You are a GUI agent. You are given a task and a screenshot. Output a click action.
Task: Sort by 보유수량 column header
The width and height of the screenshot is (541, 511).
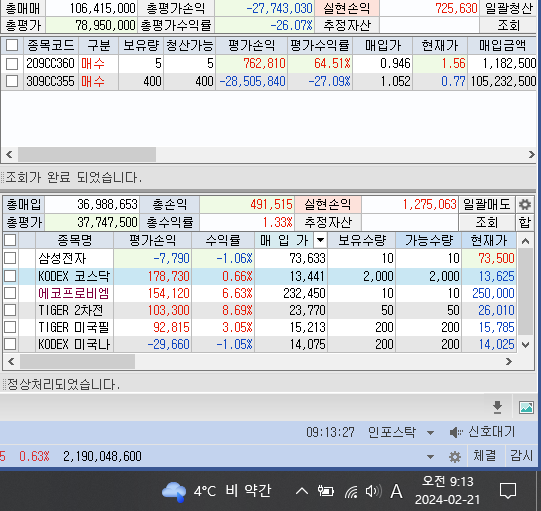(362, 240)
